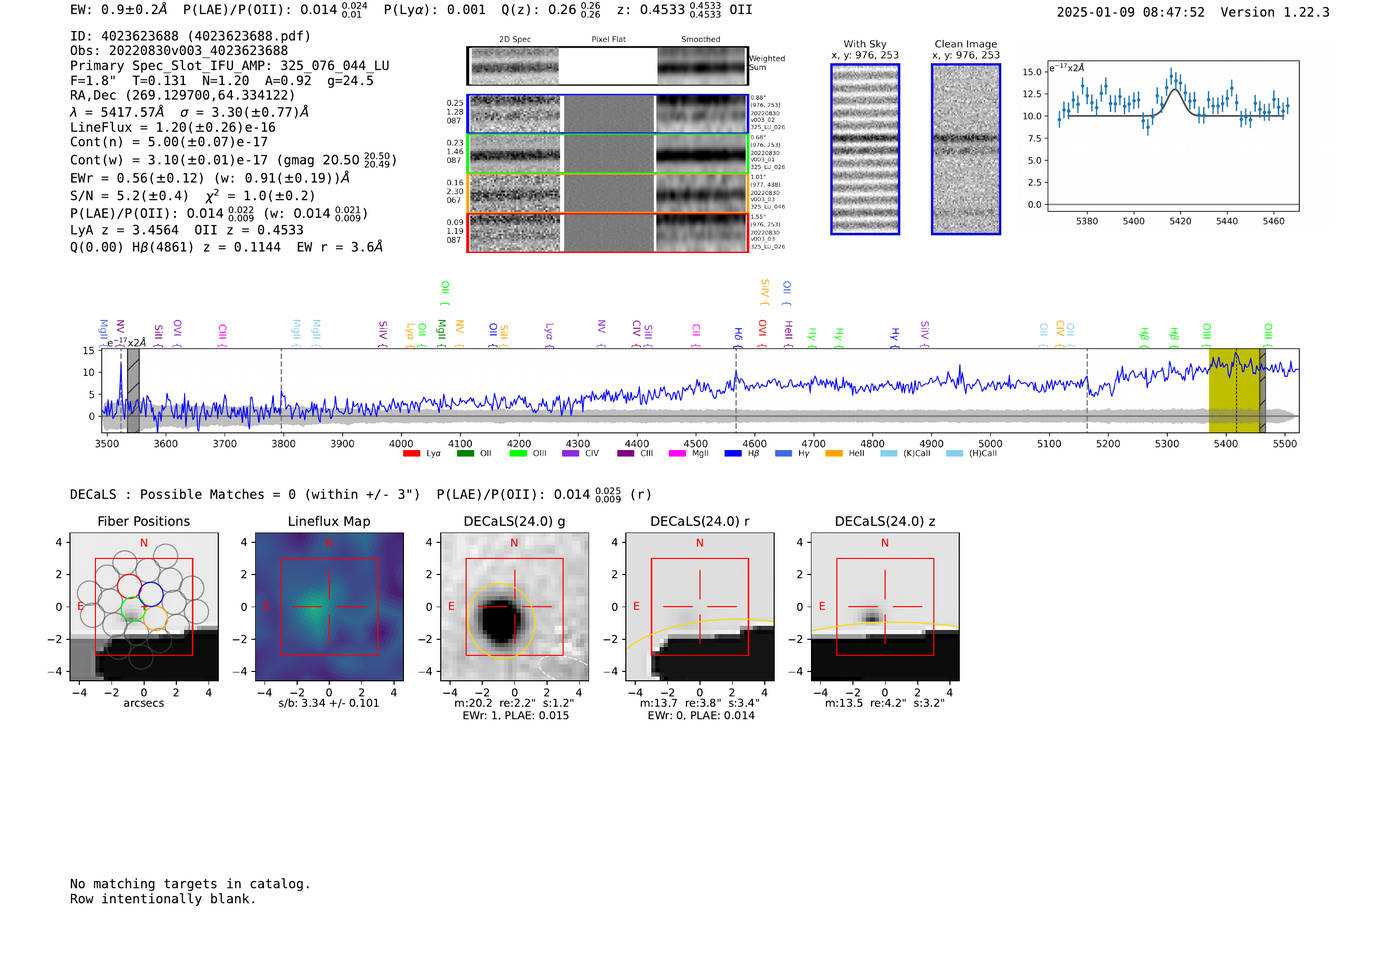Screen dimensions: 1400x953
Task: Click the orange HeII legend swatch
Action: 834,454
